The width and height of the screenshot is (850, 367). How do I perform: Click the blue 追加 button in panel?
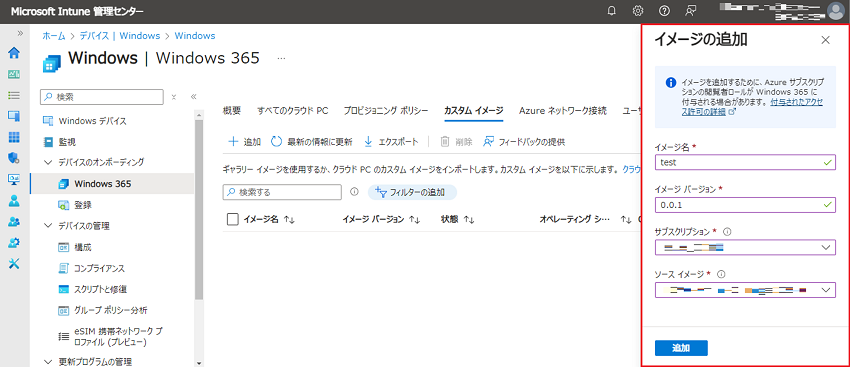(681, 348)
